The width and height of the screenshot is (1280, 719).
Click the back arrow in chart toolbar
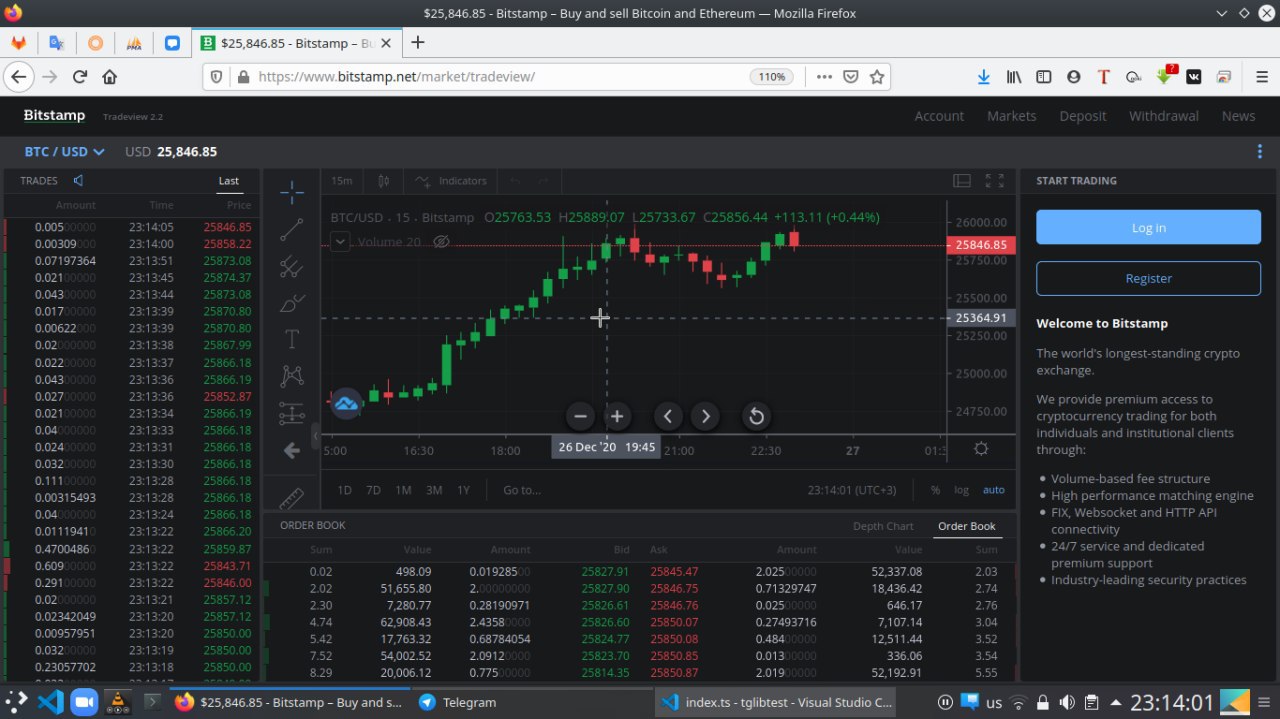pyautogui.click(x=292, y=451)
